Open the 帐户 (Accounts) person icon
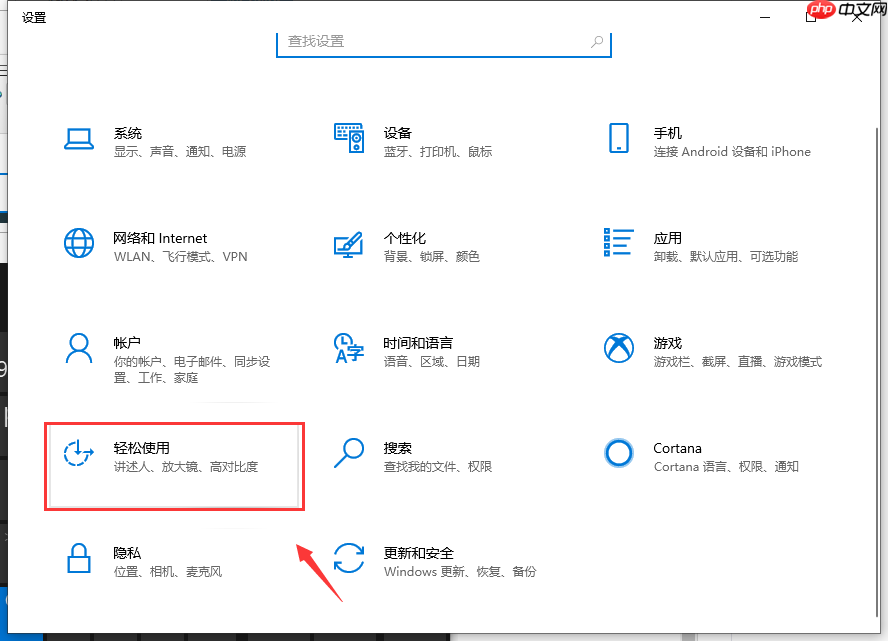The height and width of the screenshot is (641, 888). point(79,346)
